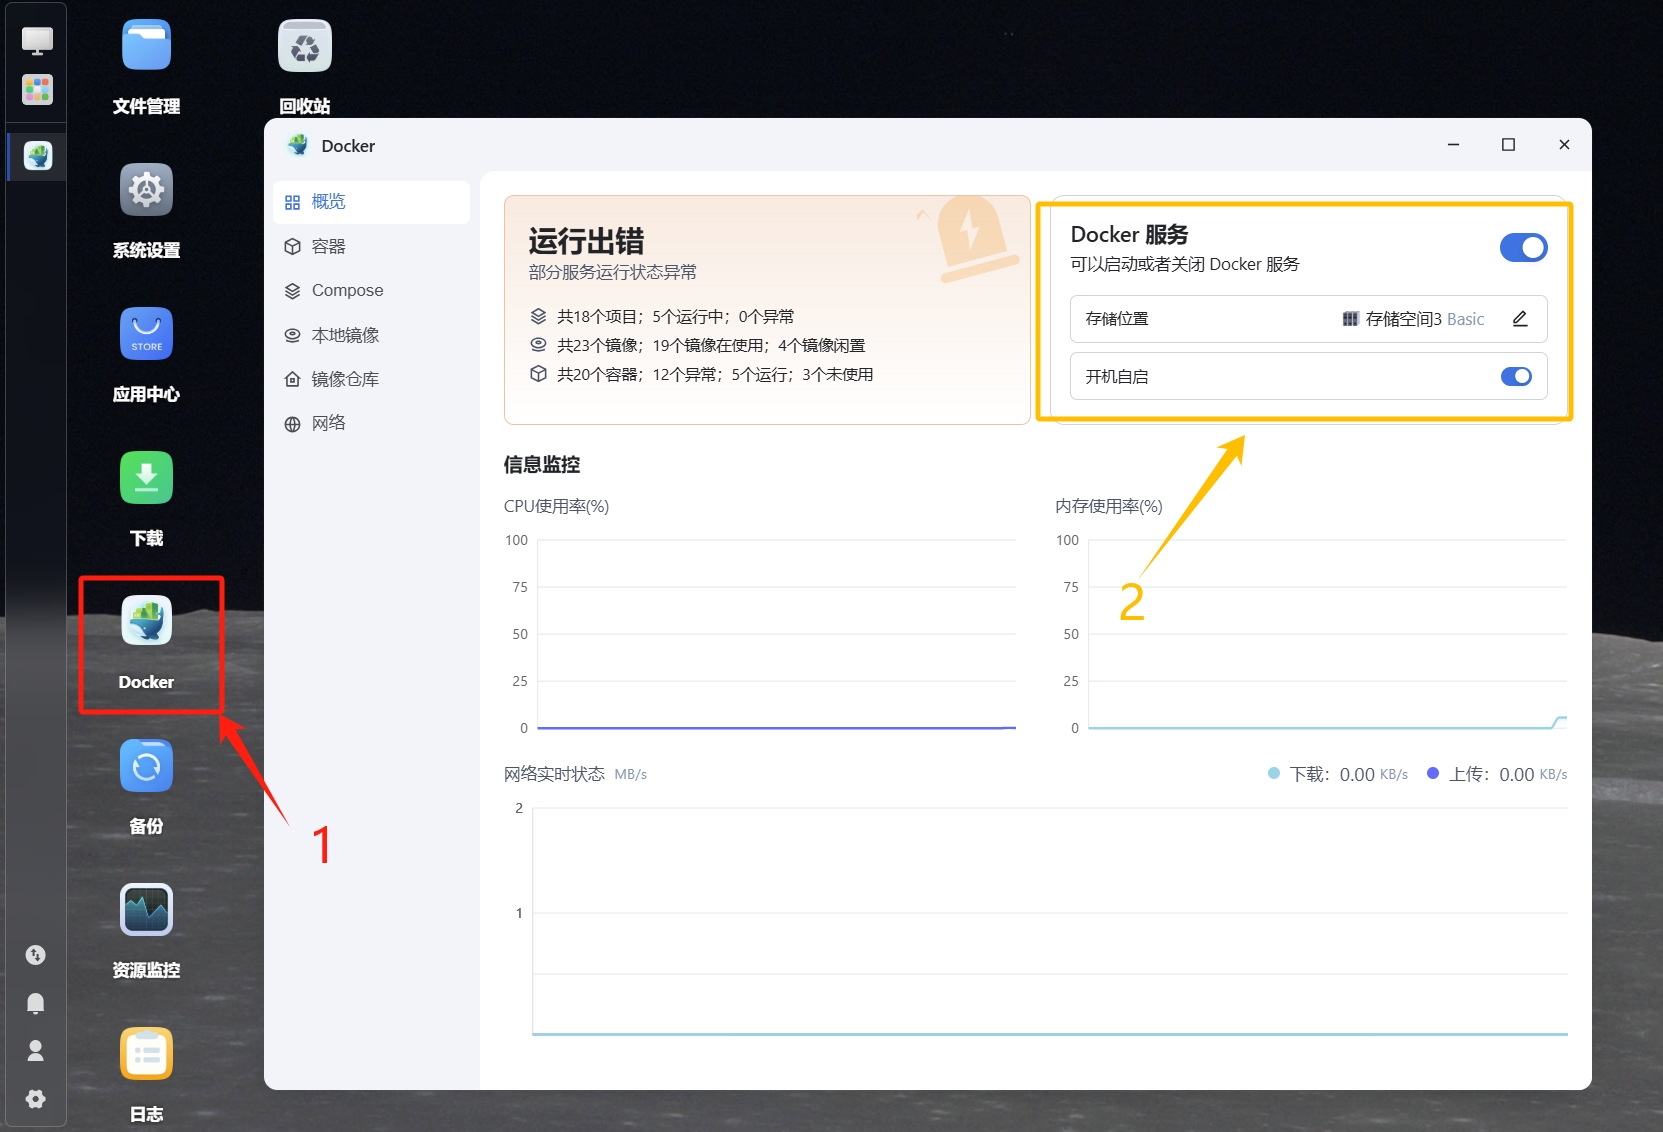Image resolution: width=1663 pixels, height=1132 pixels.
Task: Open the 回收站 recycle bin icon
Action: click(x=305, y=45)
